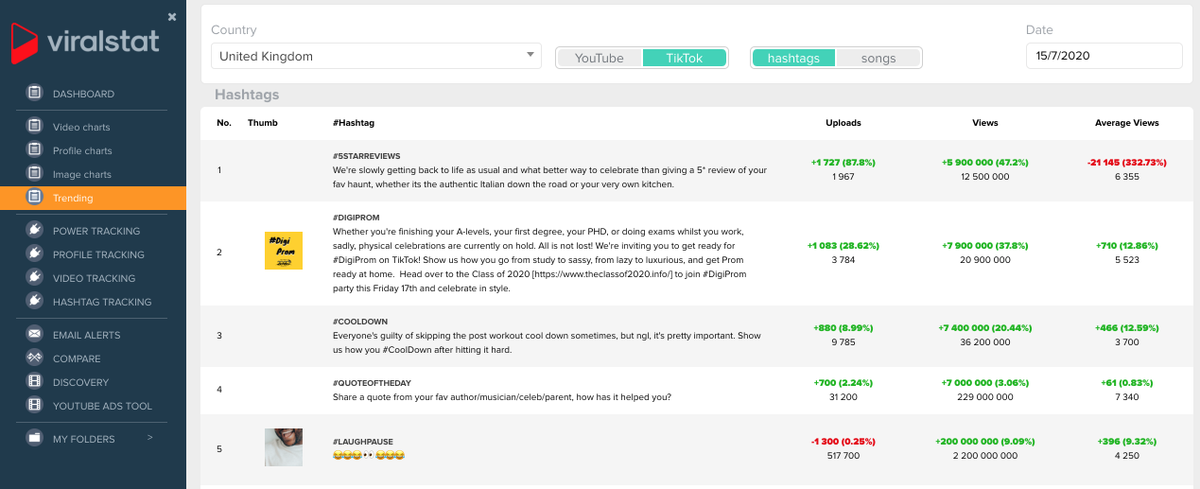The height and width of the screenshot is (489, 1200).
Task: Click the #DIGIPROM hashtag title
Action: coord(356,216)
